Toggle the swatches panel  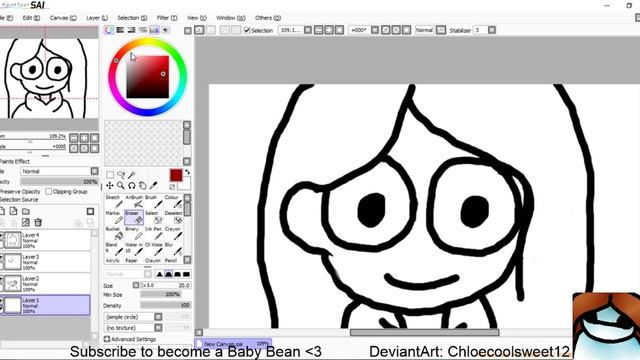[x=154, y=30]
